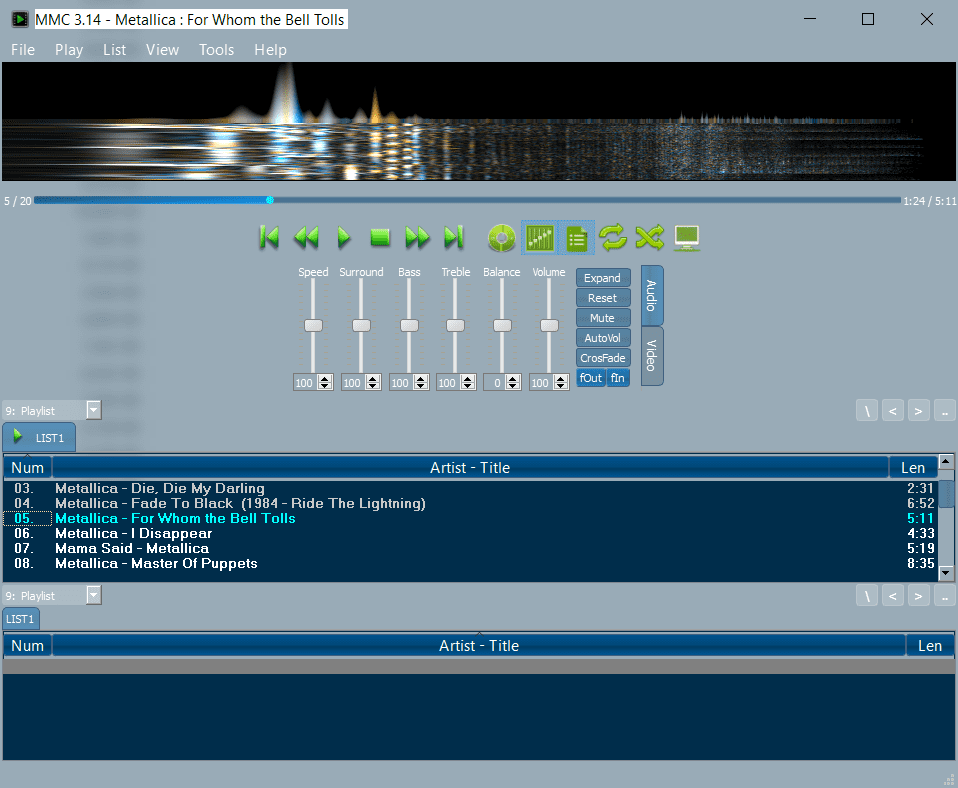Toggle shuffle mode icon
This screenshot has height=788, width=958.
click(649, 237)
